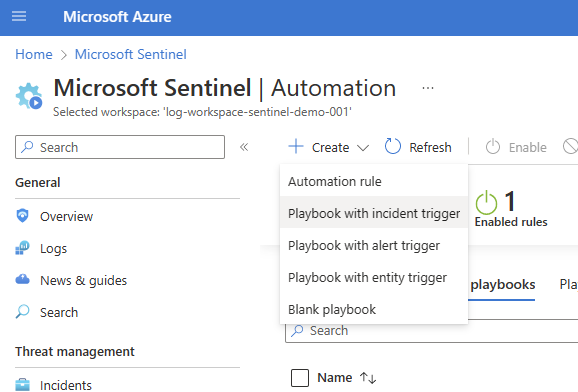This screenshot has height=392, width=578.
Task: Choose Playbook with entity trigger
Action: pyautogui.click(x=374, y=277)
